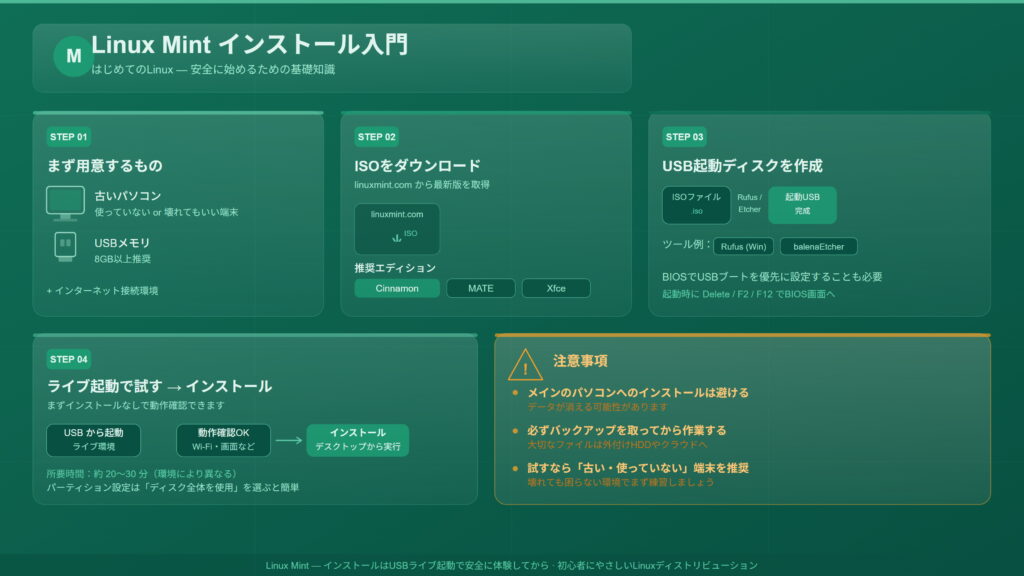The image size is (1024, 576).
Task: Click the green M logo circle
Action: [73, 57]
